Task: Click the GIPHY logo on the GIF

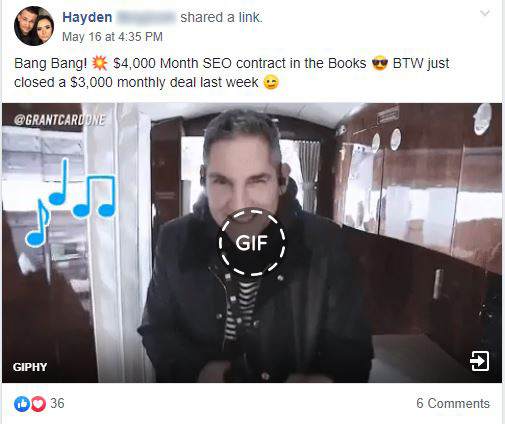Action: pyautogui.click(x=30, y=367)
